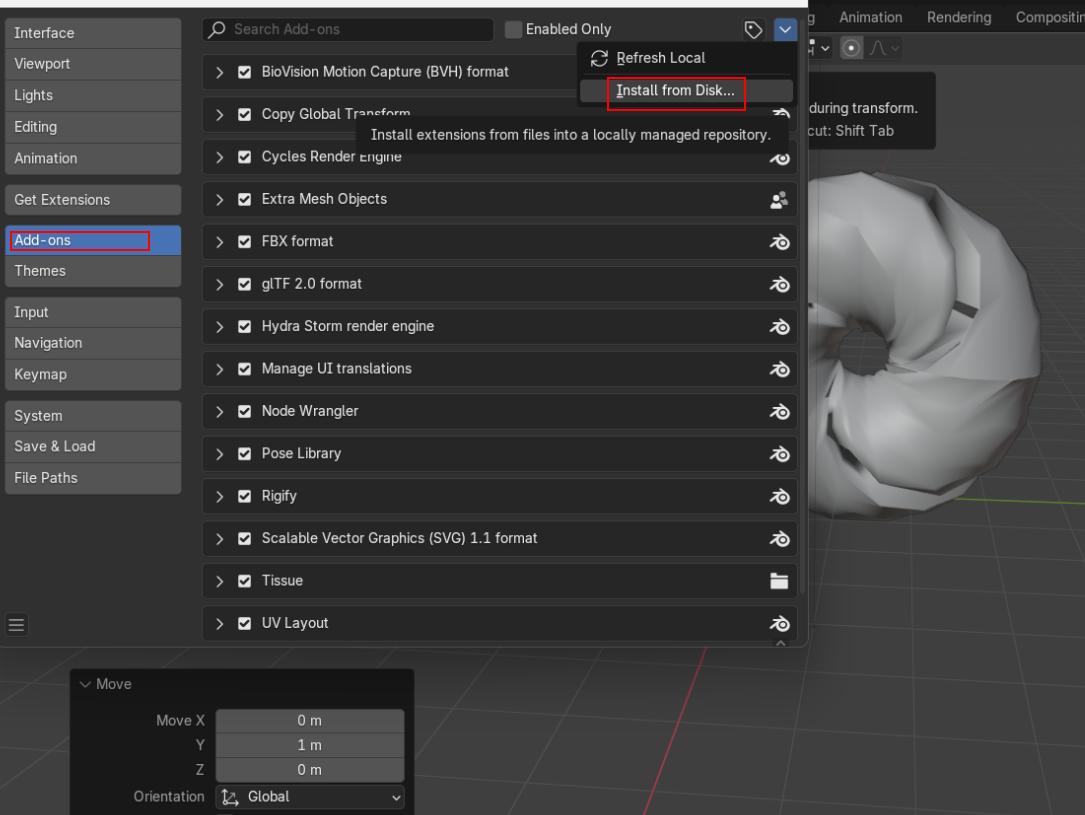This screenshot has width=1085, height=815.
Task: Open File Paths preferences
Action: click(93, 478)
